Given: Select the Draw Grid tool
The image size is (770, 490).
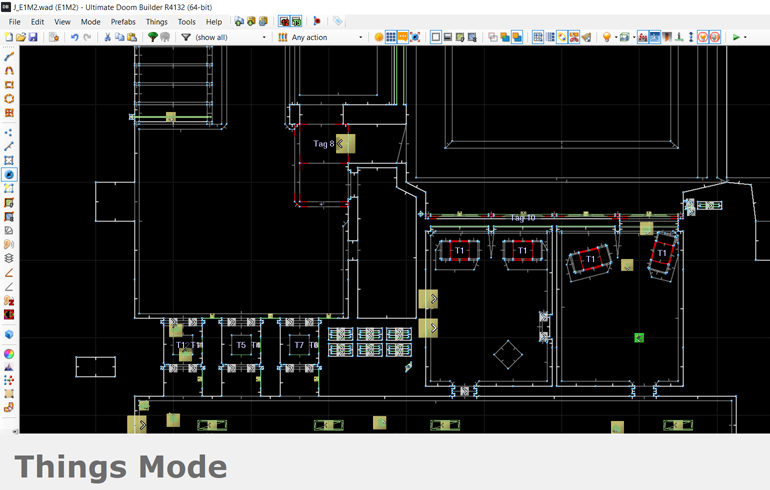Looking at the screenshot, I should tap(9, 113).
